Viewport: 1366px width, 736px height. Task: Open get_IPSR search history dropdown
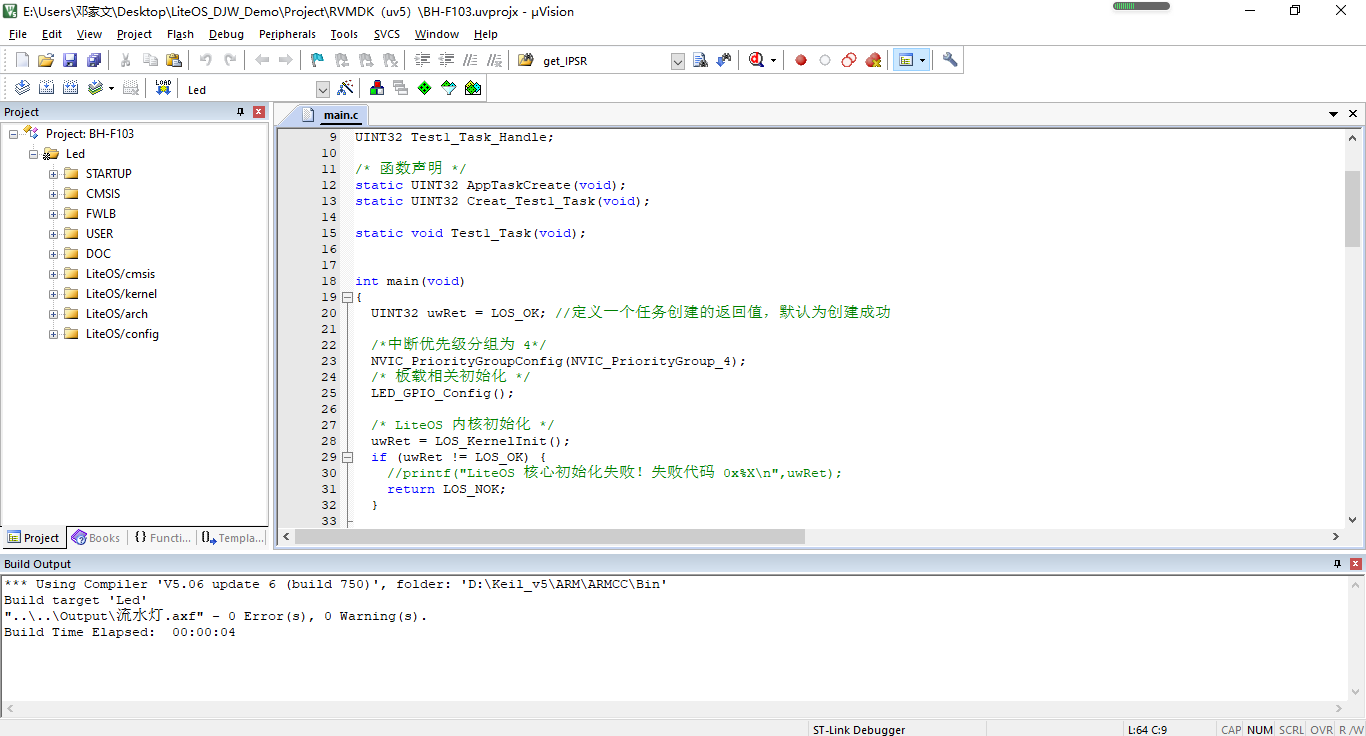678,61
